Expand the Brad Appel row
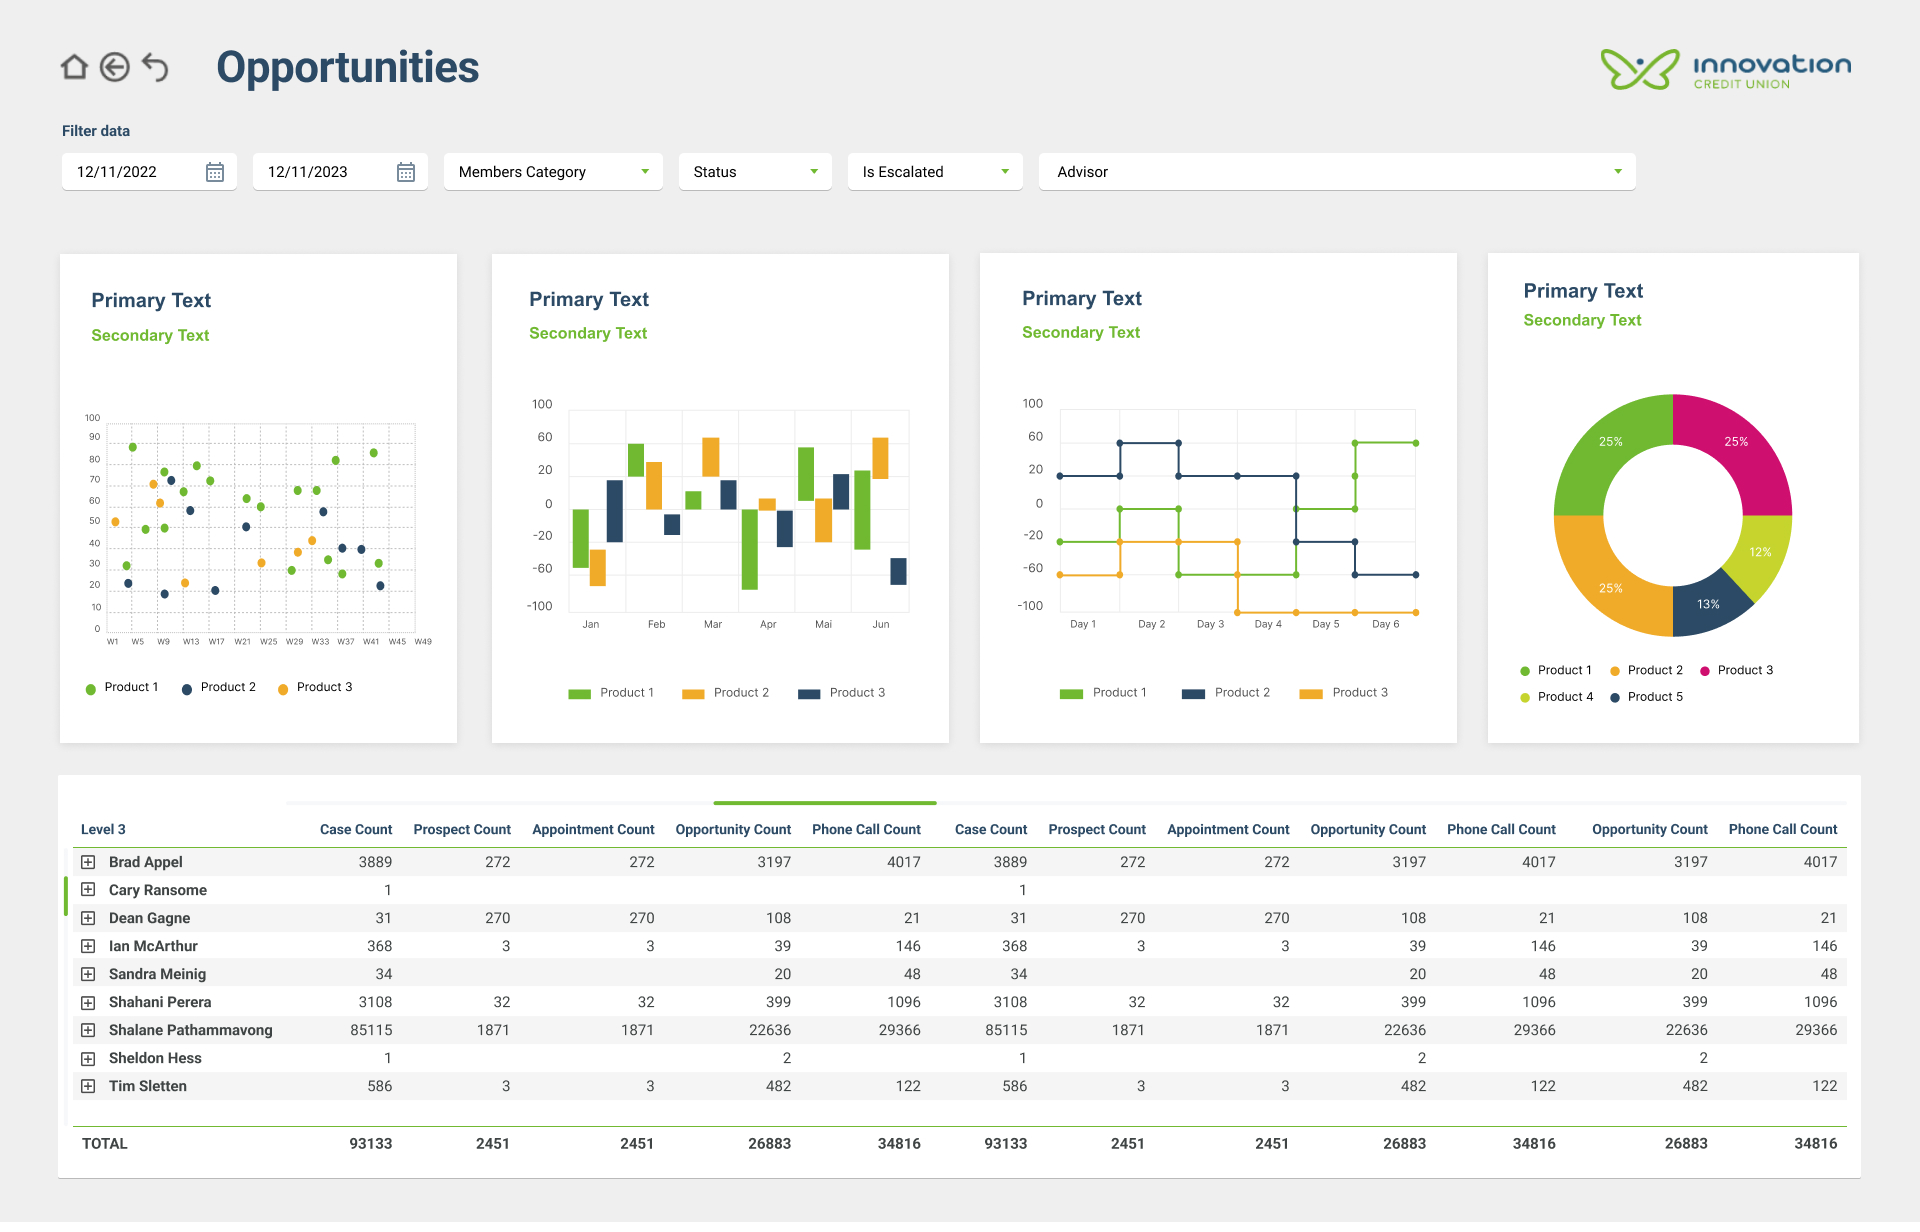Image resolution: width=1920 pixels, height=1232 pixels. 88,862
